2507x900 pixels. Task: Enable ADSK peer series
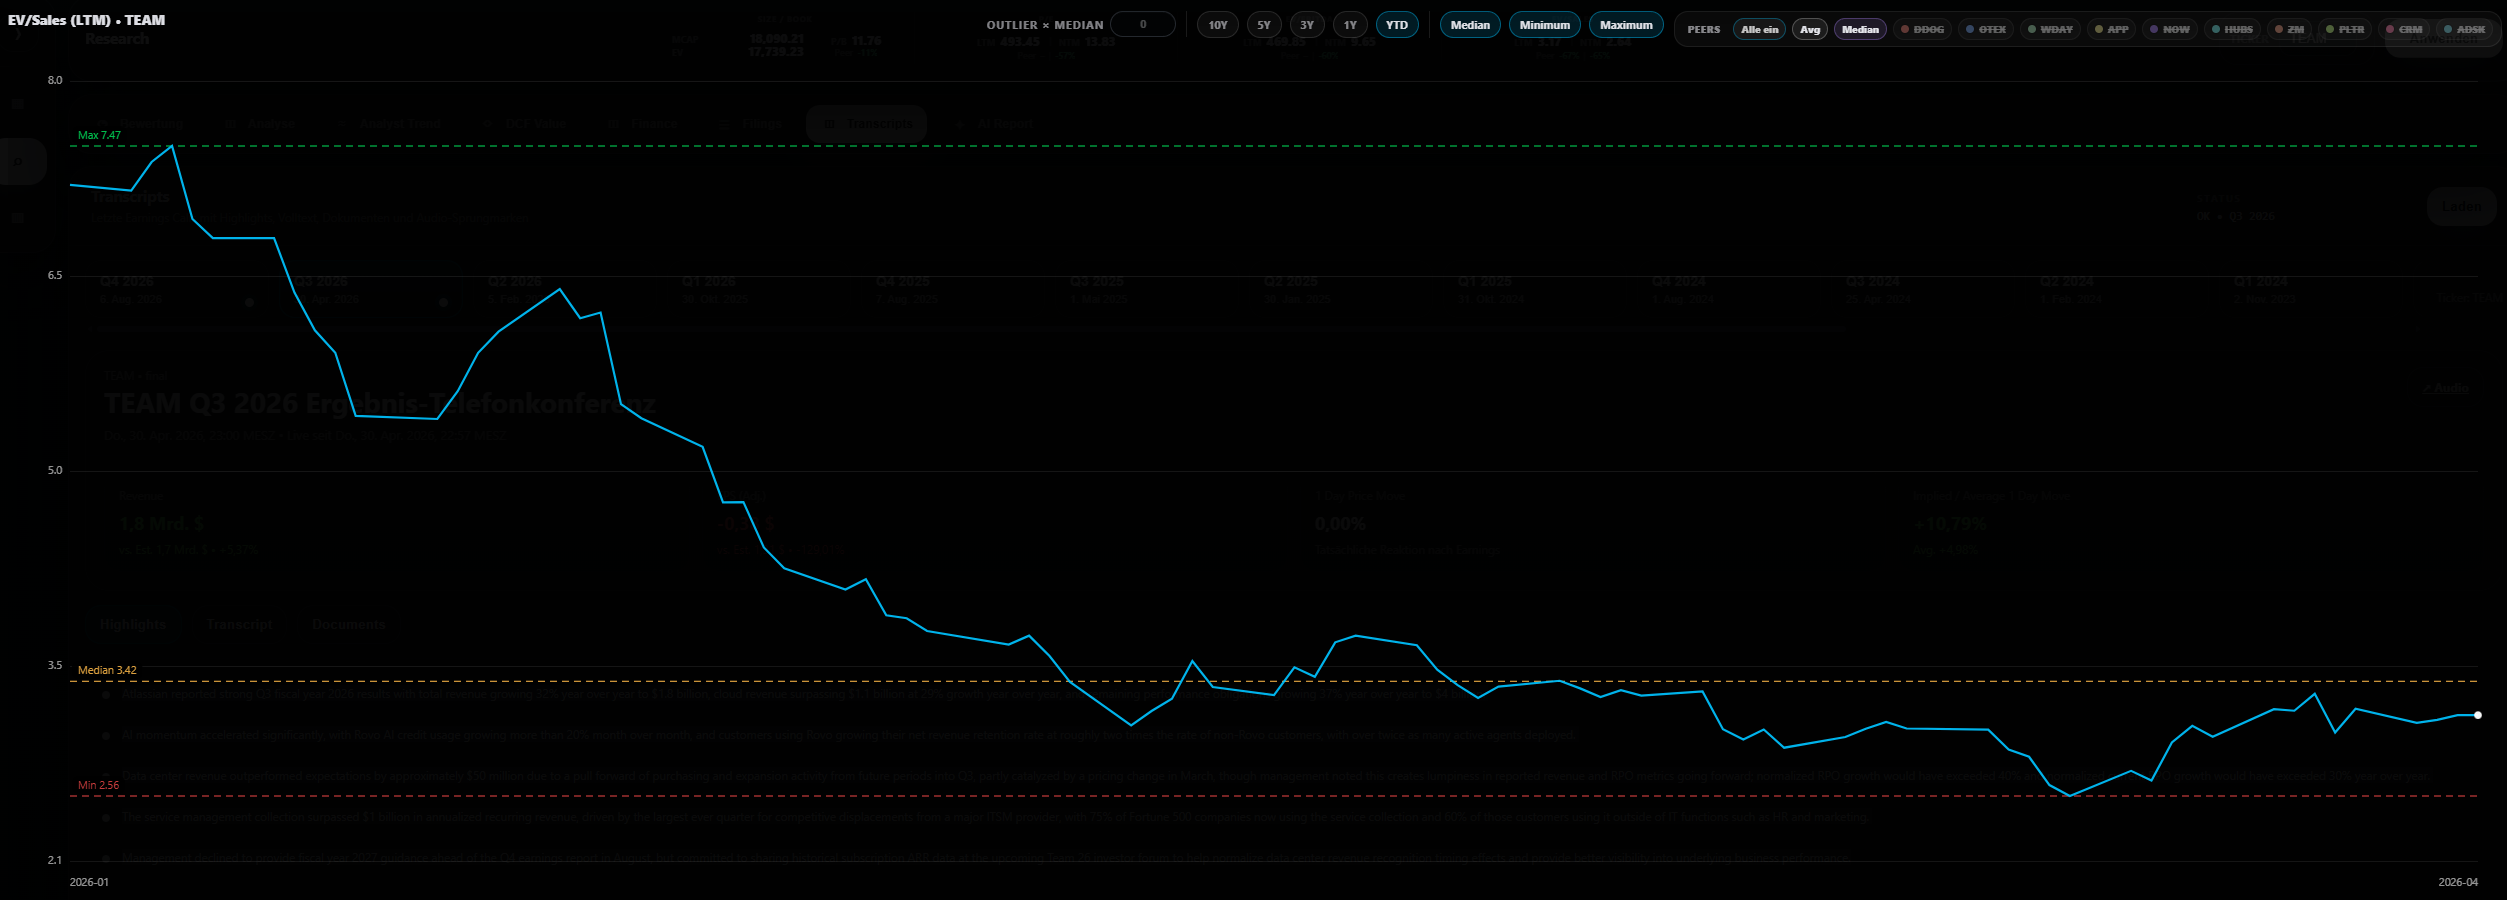click(2464, 30)
